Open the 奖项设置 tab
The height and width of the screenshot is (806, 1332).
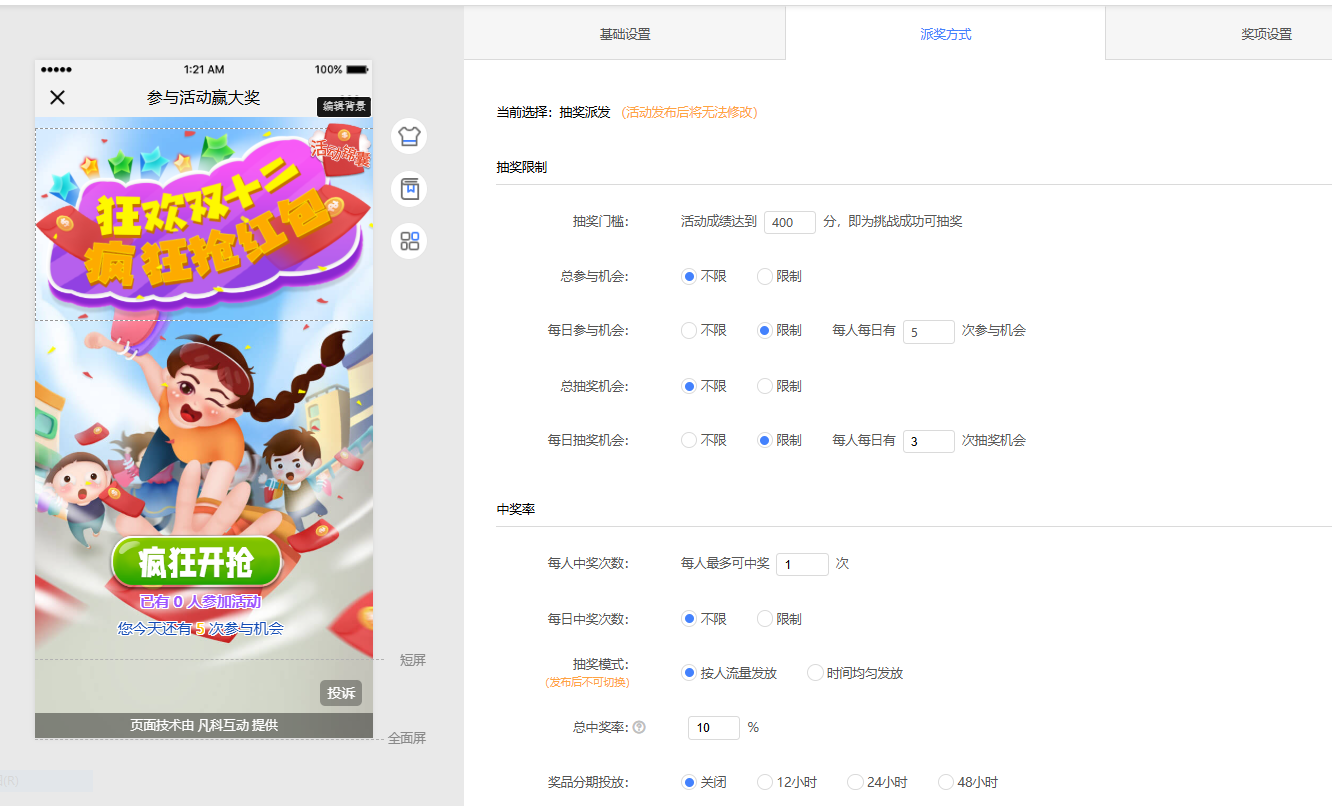[1266, 34]
